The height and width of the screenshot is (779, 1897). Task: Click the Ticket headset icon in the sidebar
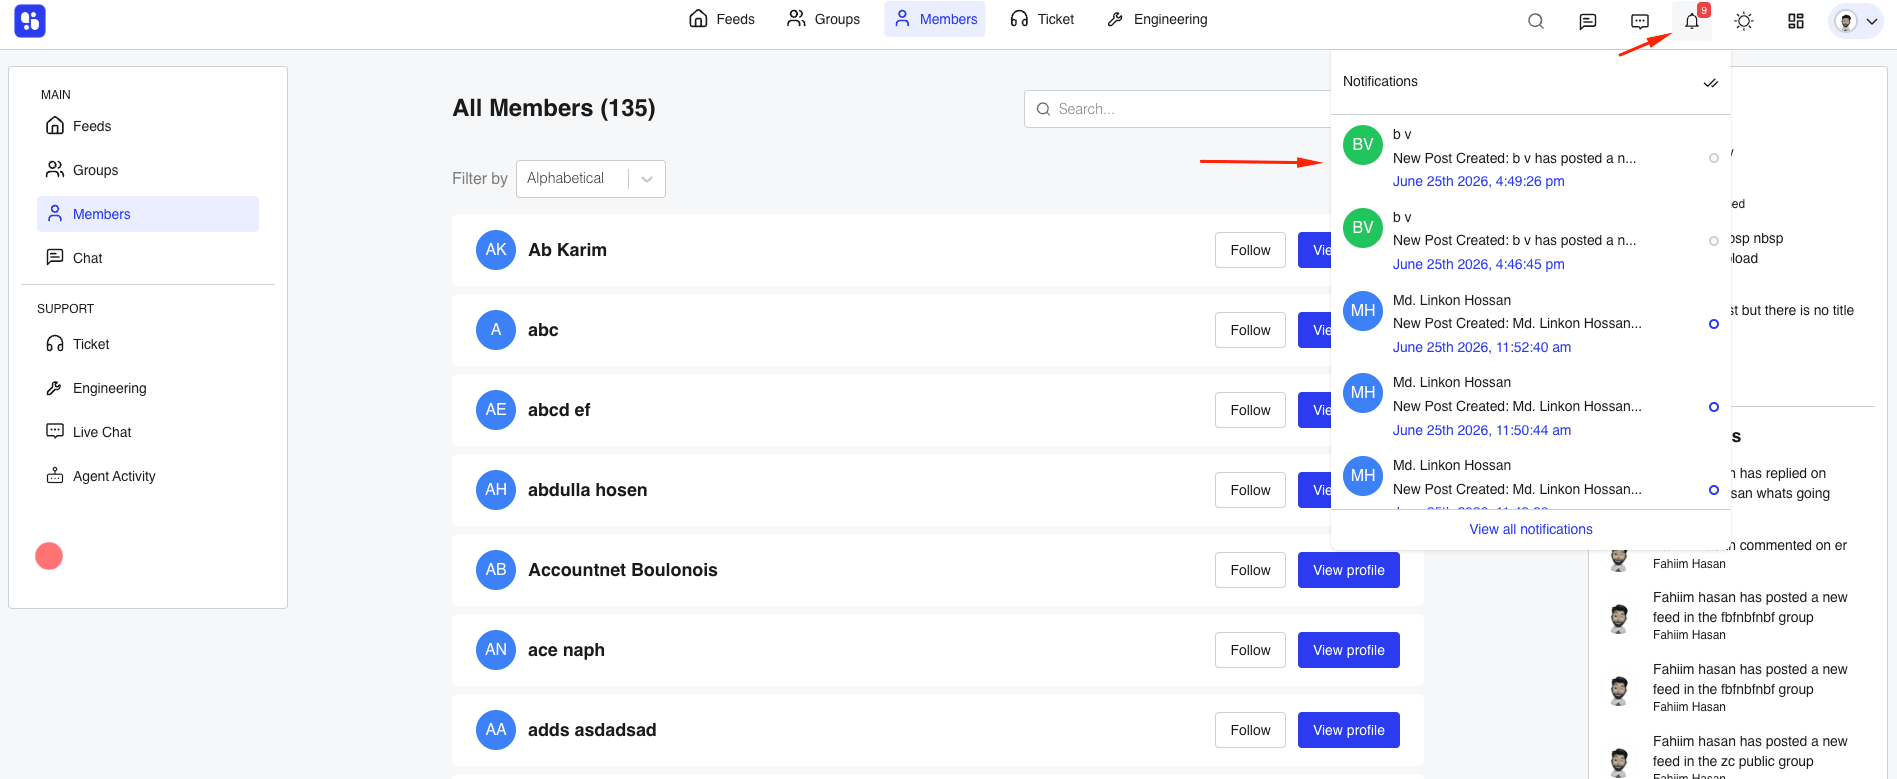click(x=55, y=343)
